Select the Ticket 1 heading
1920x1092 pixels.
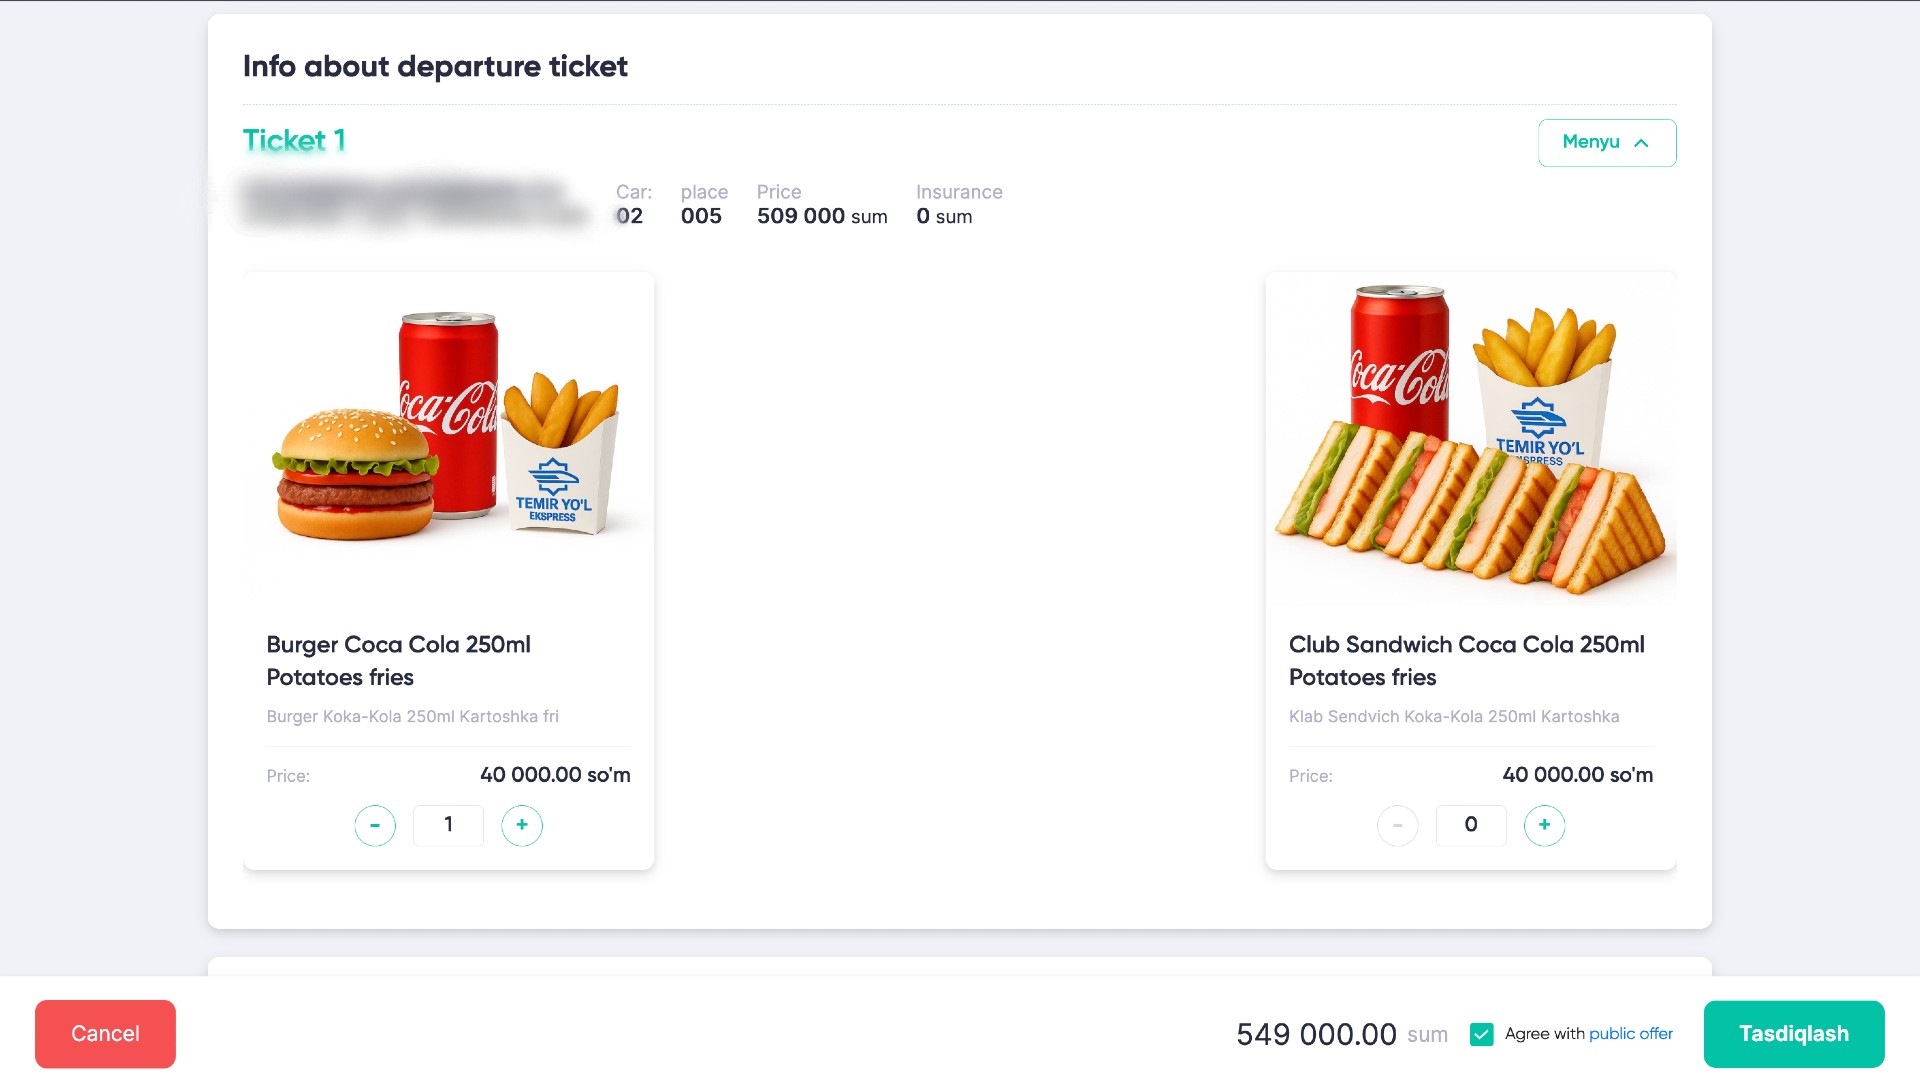[294, 139]
